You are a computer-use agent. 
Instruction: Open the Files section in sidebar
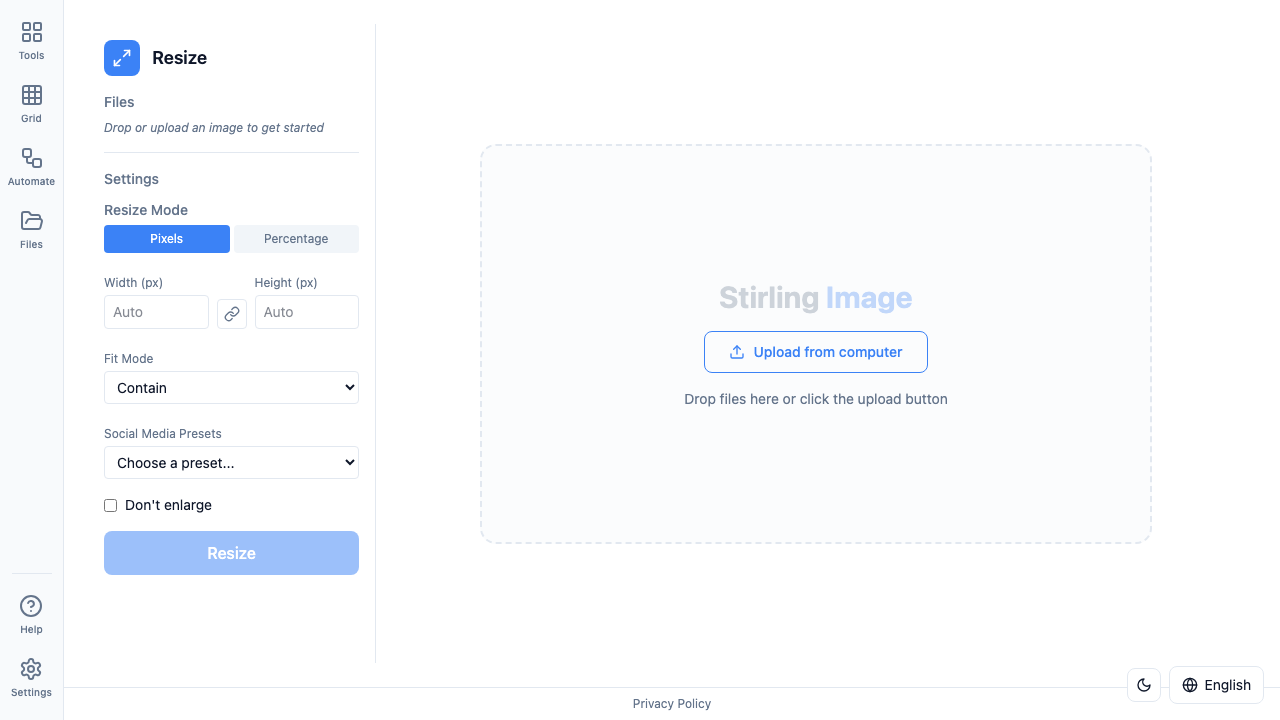point(32,230)
